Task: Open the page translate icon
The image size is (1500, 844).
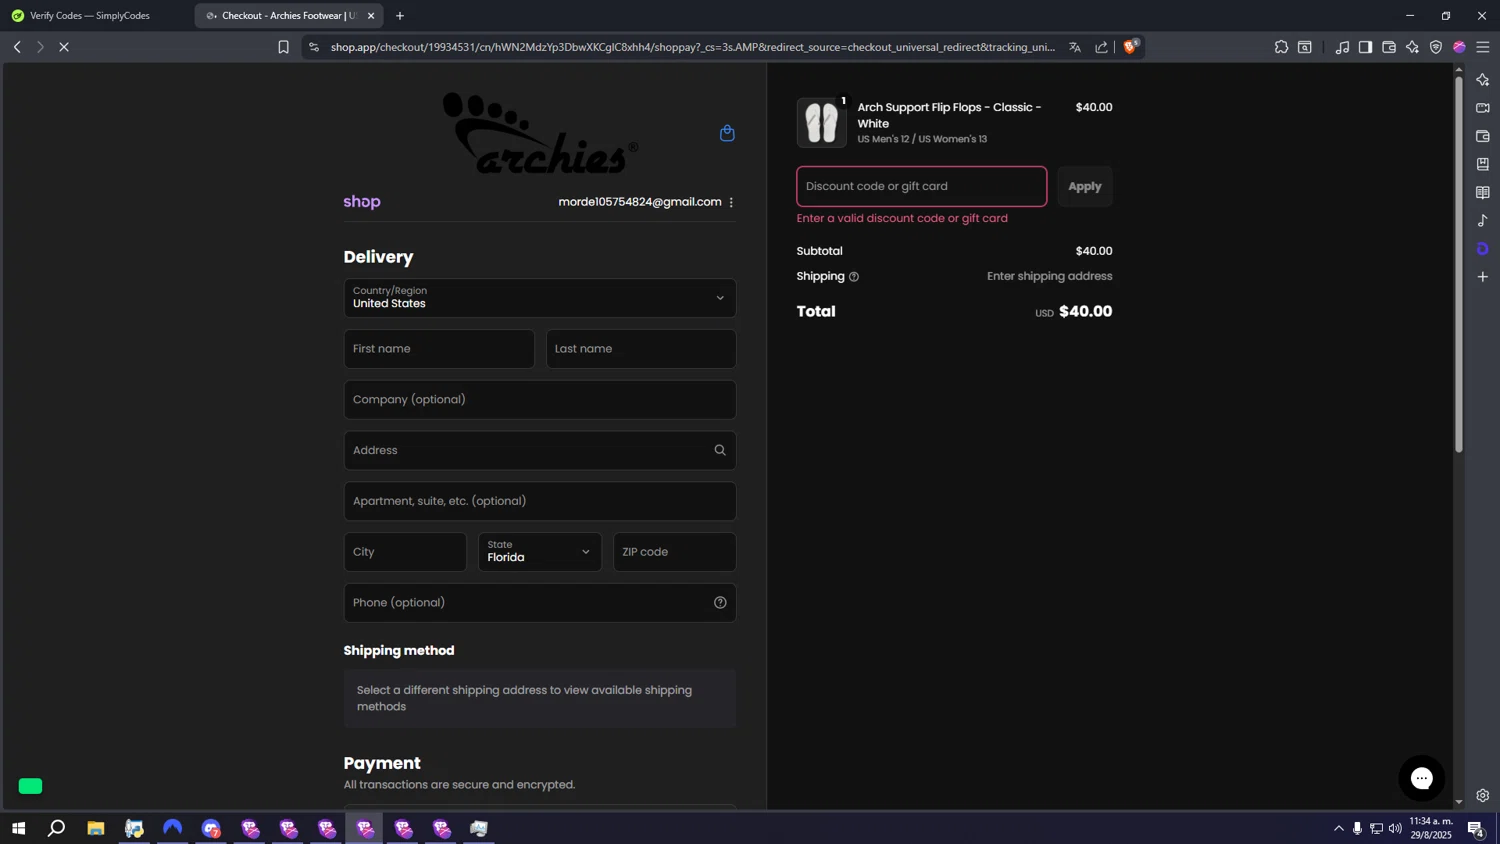Action: pos(1075,47)
